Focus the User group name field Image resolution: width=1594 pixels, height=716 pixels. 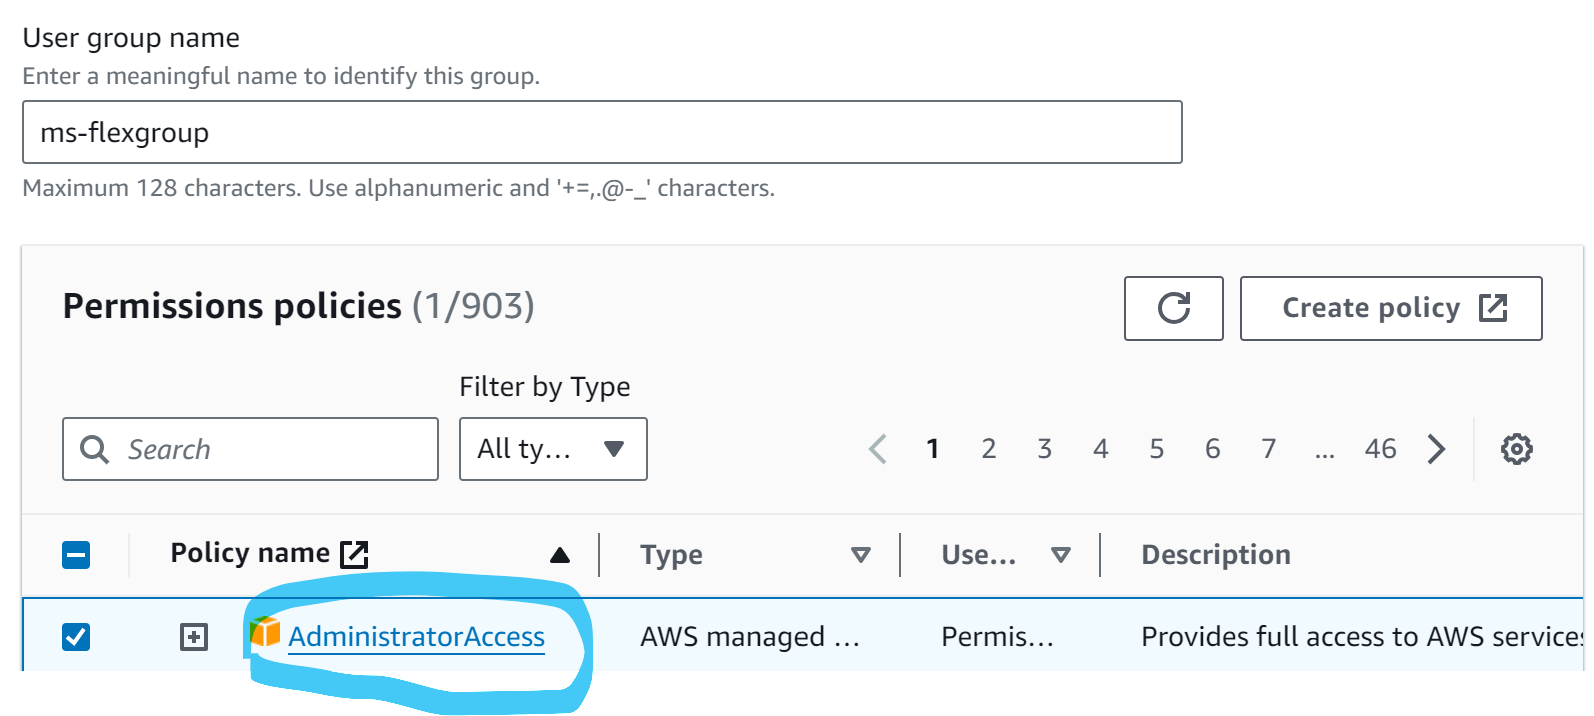click(x=602, y=132)
